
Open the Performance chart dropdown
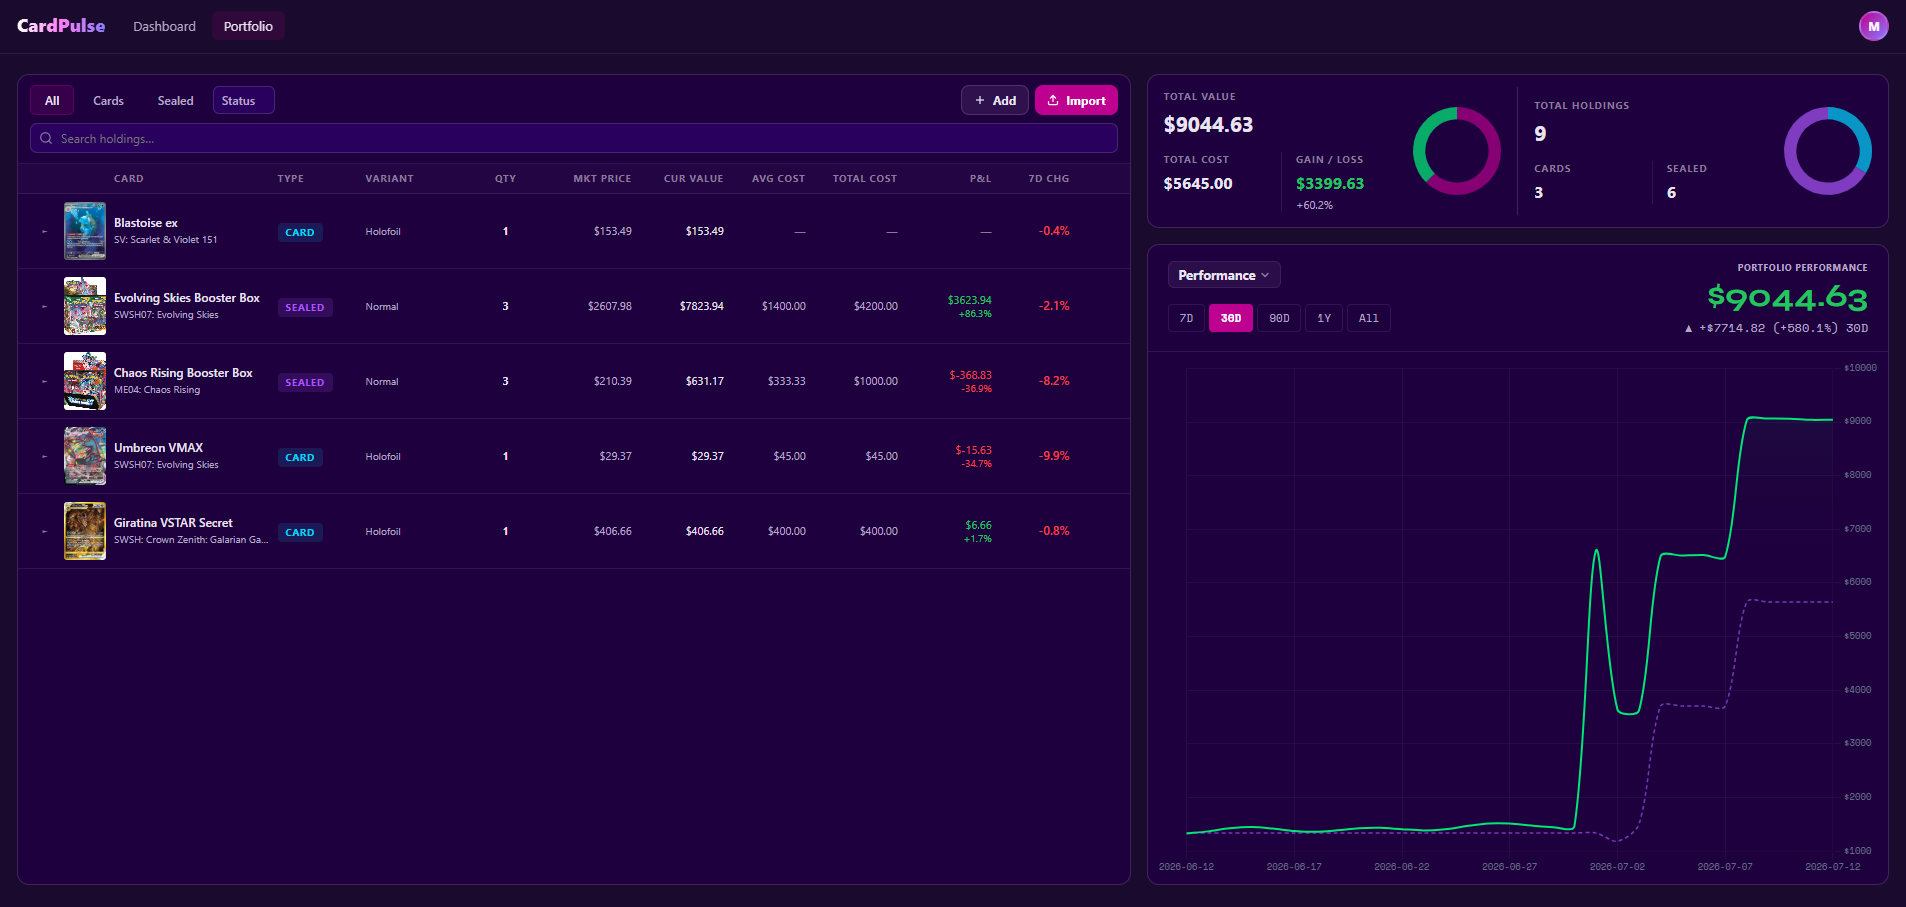[1224, 275]
